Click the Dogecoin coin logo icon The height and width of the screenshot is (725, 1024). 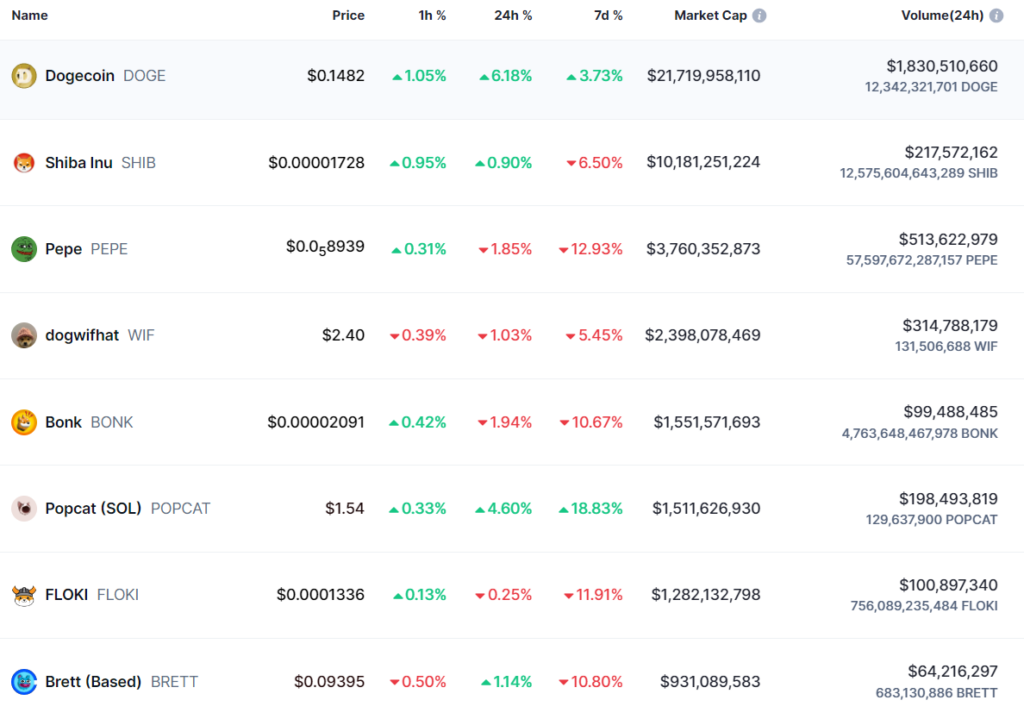coord(24,76)
